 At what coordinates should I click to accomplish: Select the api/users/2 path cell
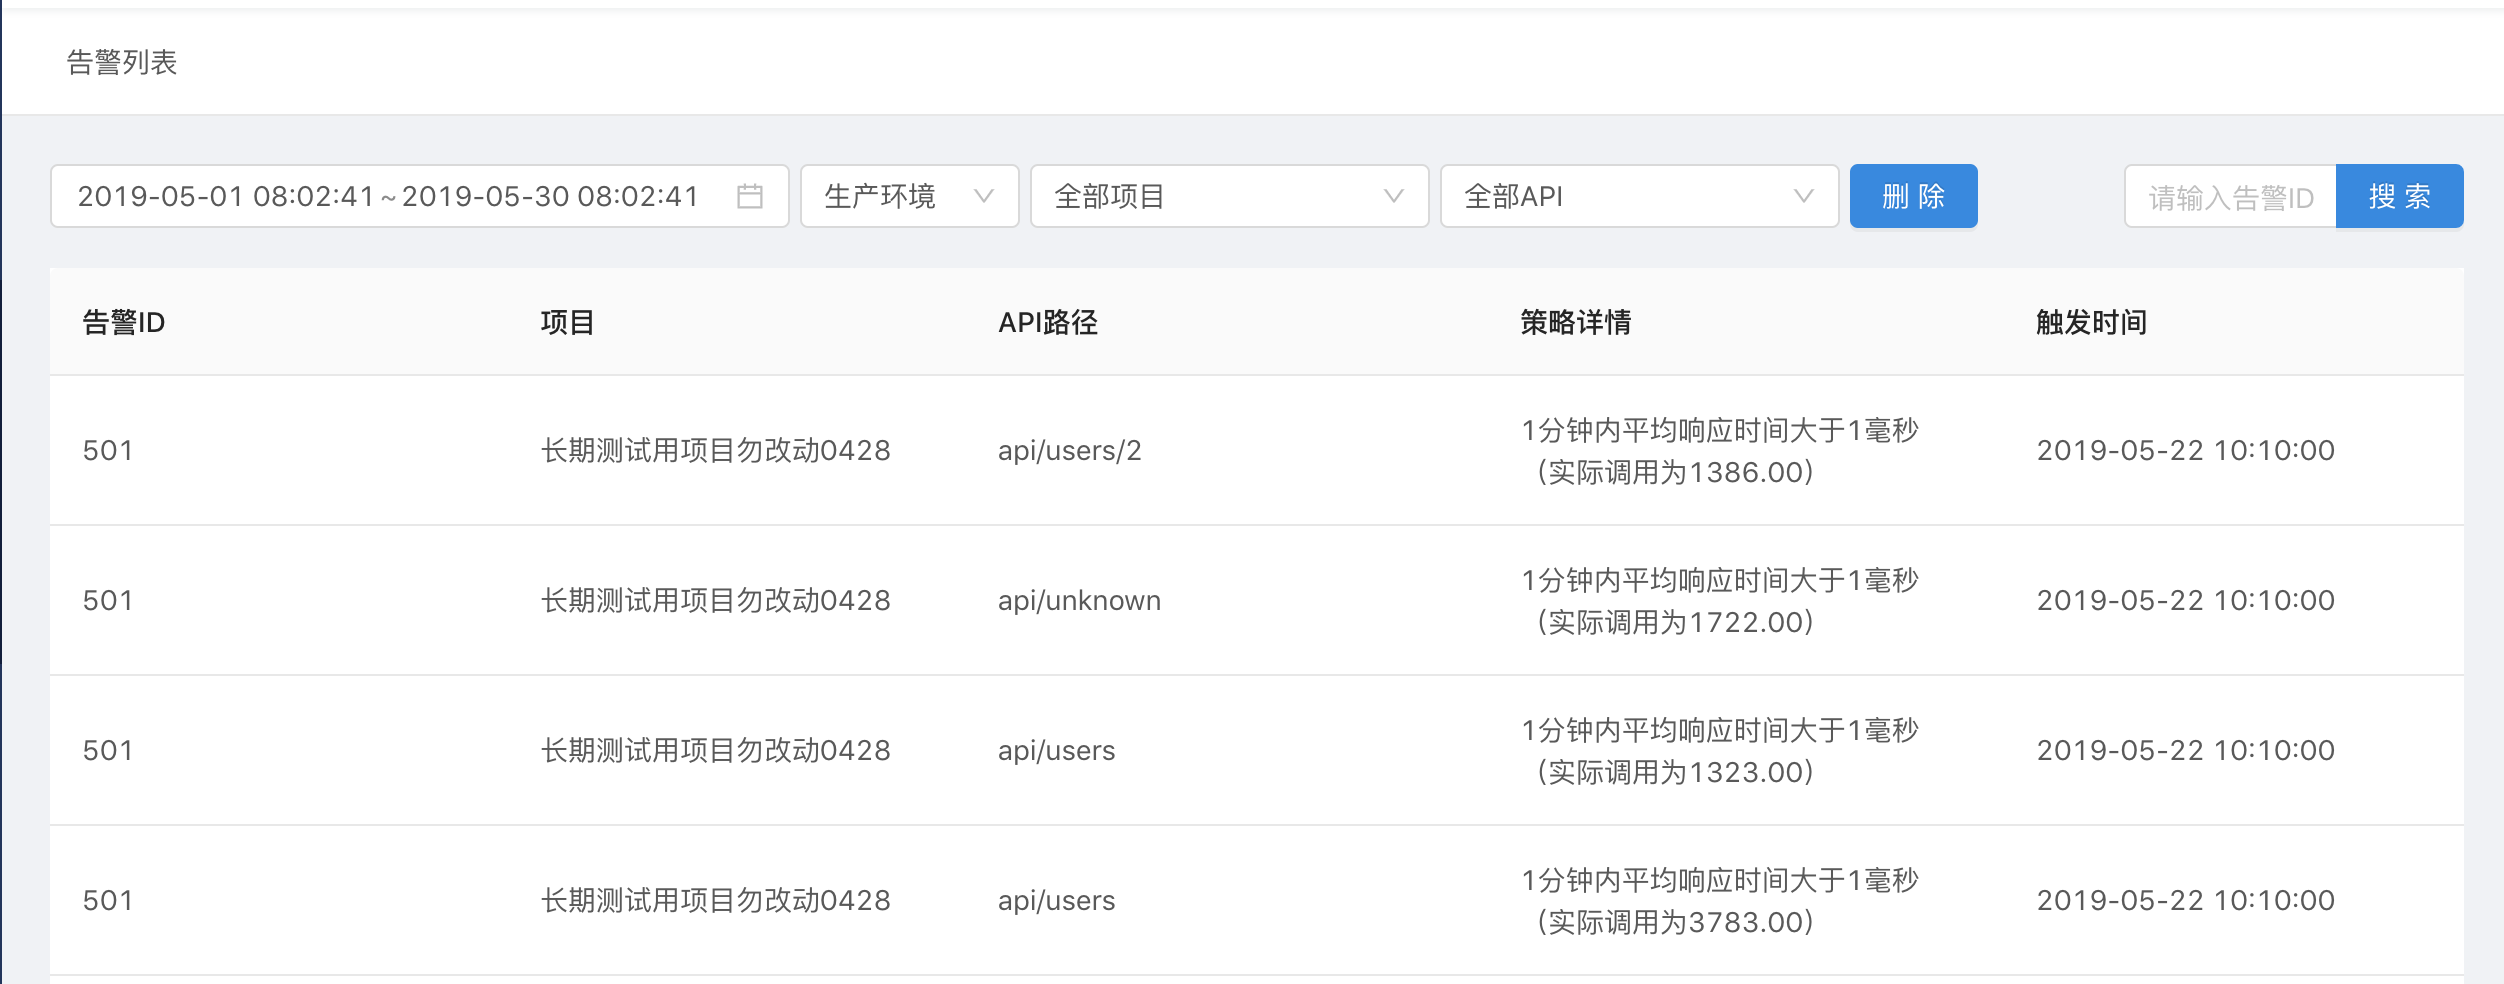1069,451
